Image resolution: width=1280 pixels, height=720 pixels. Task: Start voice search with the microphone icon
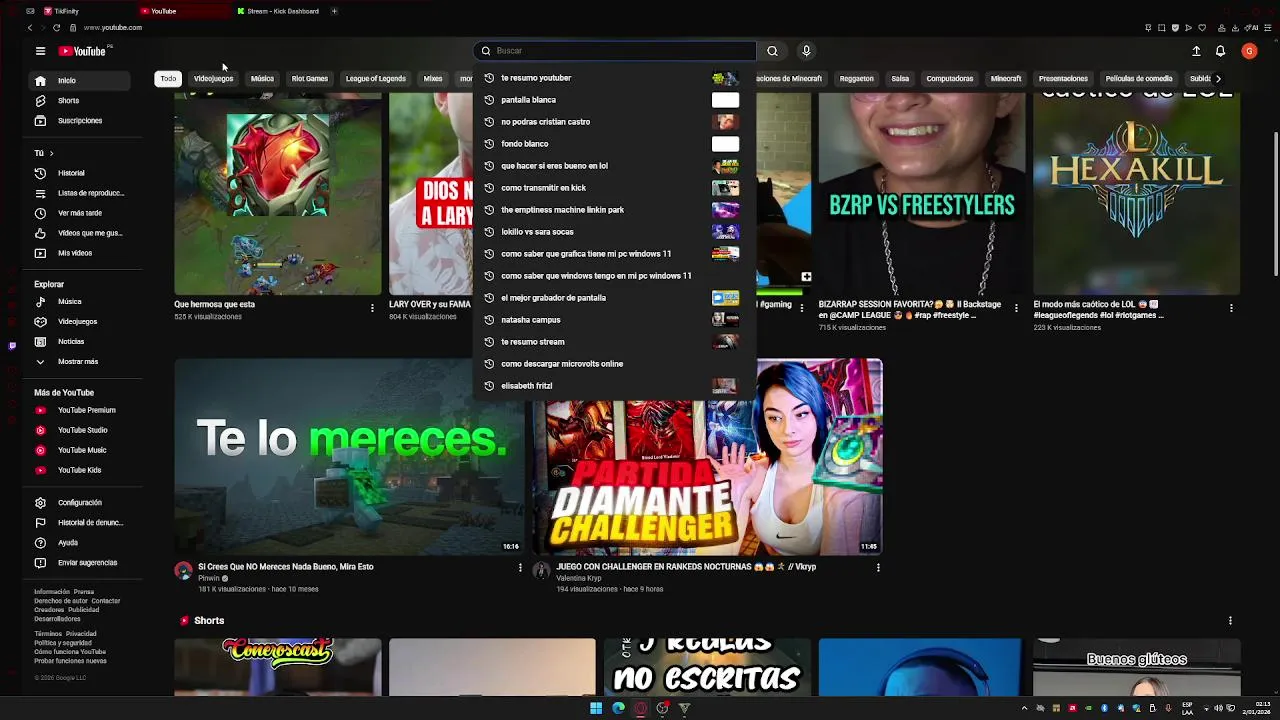click(x=806, y=51)
